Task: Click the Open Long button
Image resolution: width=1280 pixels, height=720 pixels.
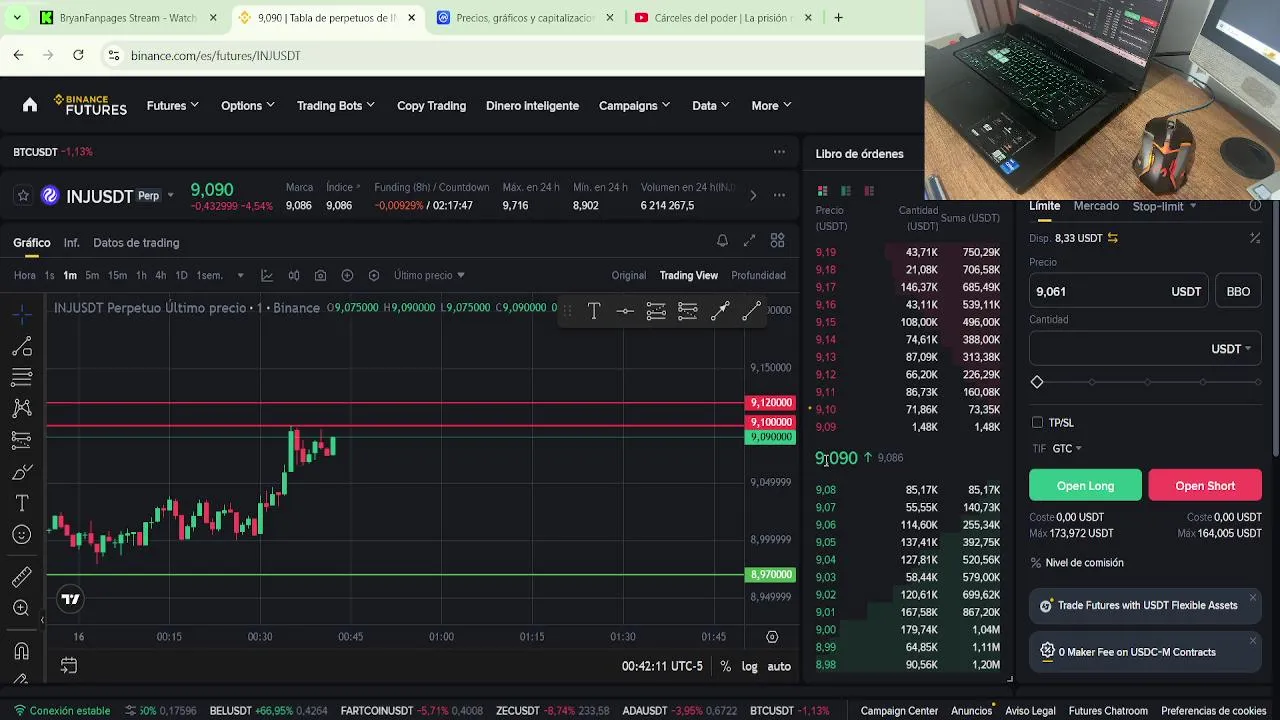Action: coord(1085,485)
